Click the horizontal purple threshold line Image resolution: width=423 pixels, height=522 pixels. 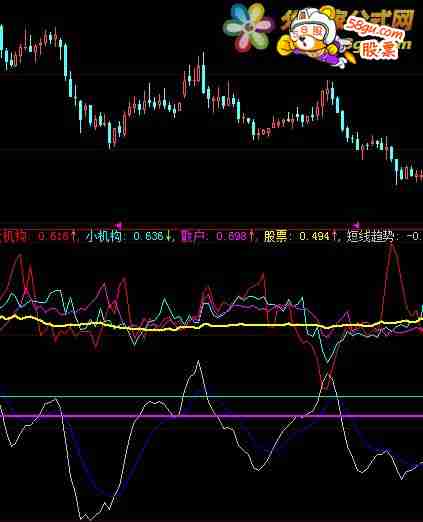tap(211, 416)
